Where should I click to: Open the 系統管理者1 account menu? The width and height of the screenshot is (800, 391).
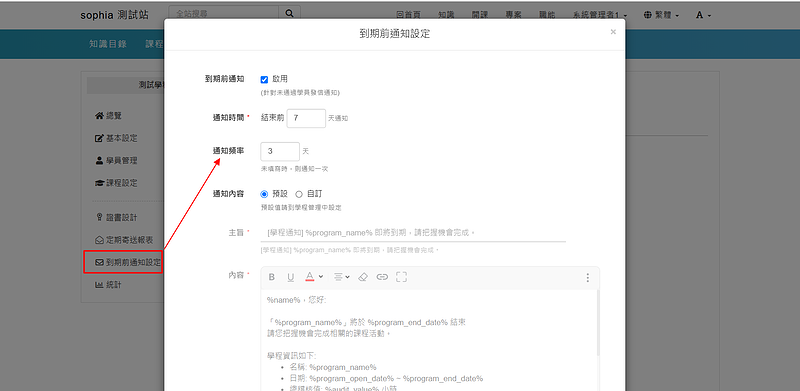600,15
